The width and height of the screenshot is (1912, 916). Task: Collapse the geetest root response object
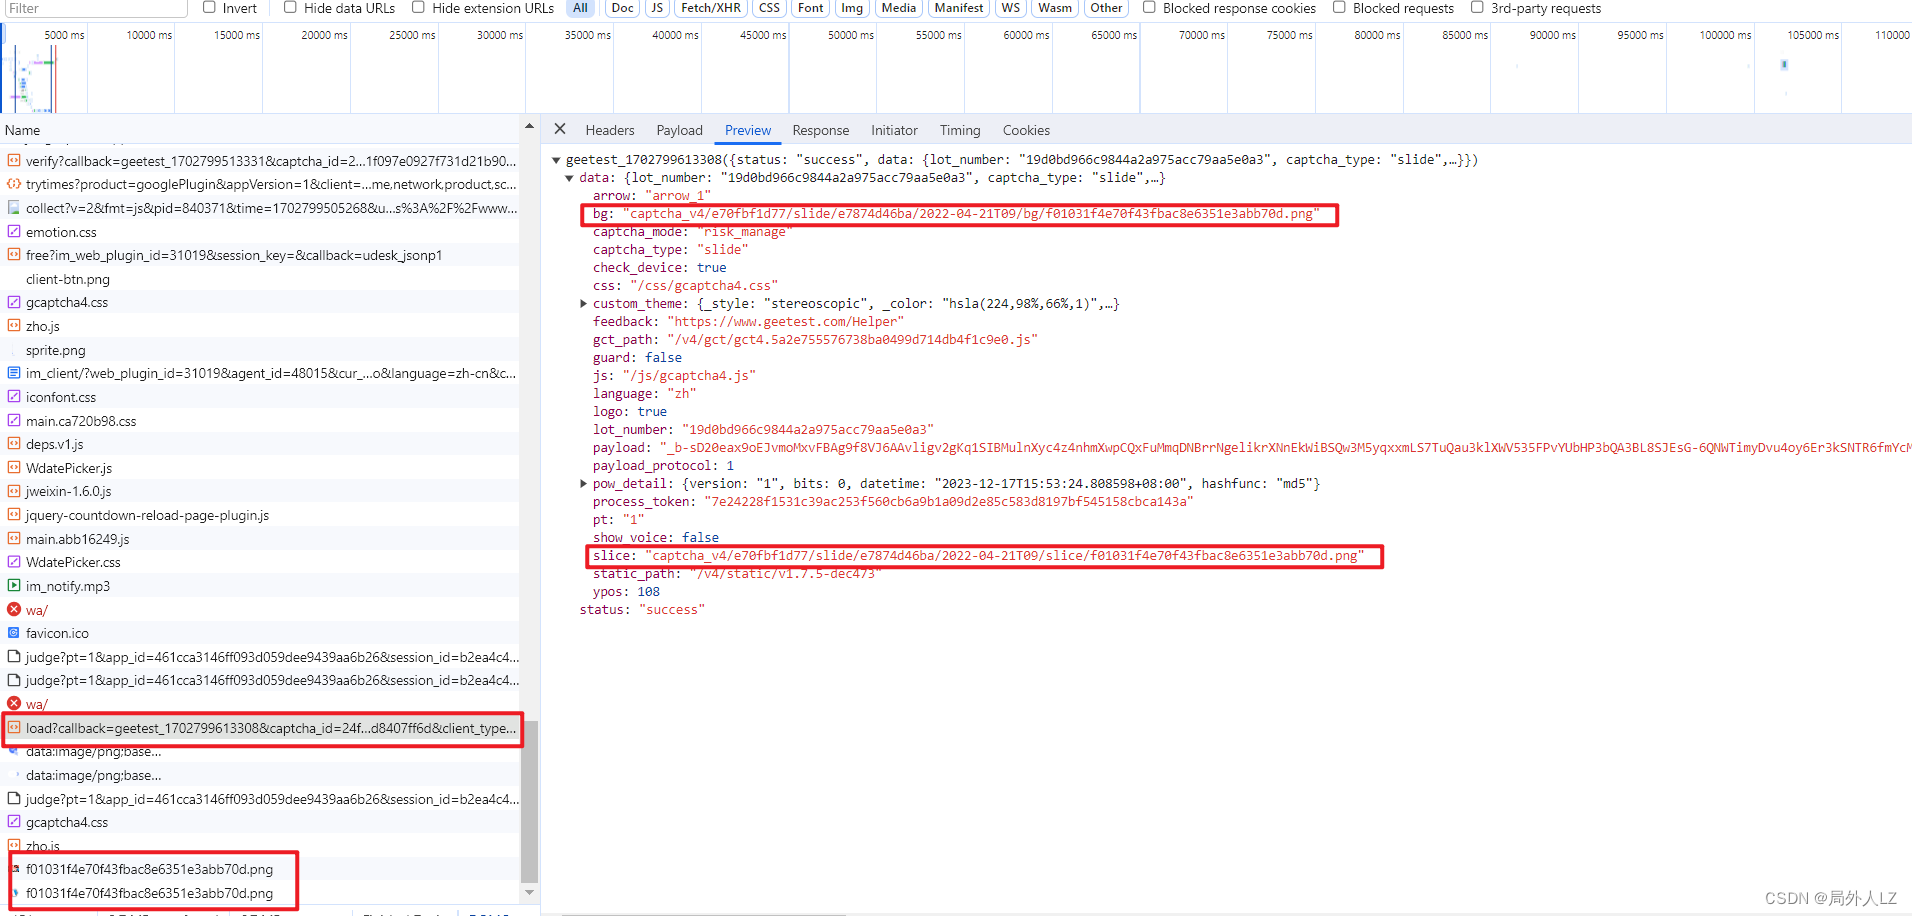click(556, 160)
